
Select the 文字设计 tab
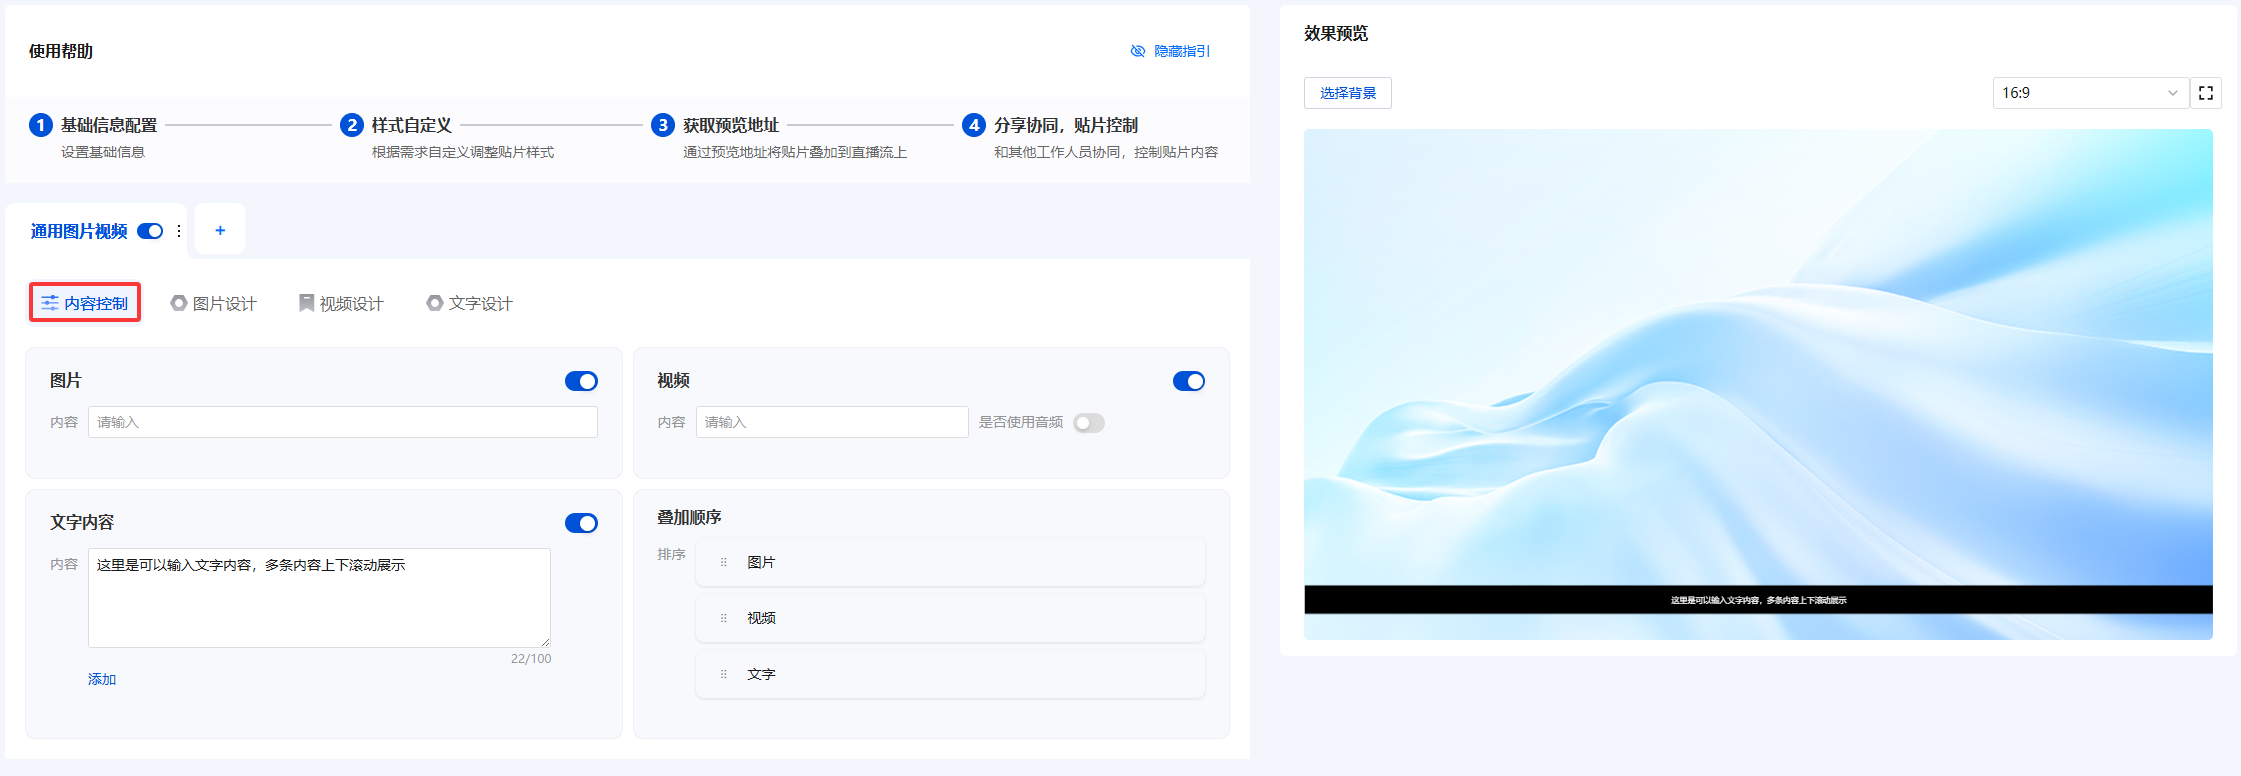tap(470, 303)
